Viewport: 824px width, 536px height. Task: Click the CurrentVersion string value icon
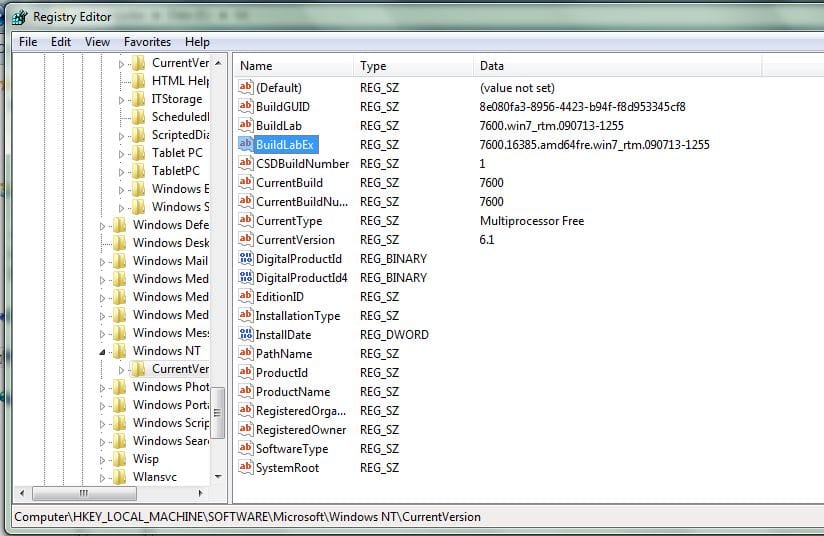[245, 239]
